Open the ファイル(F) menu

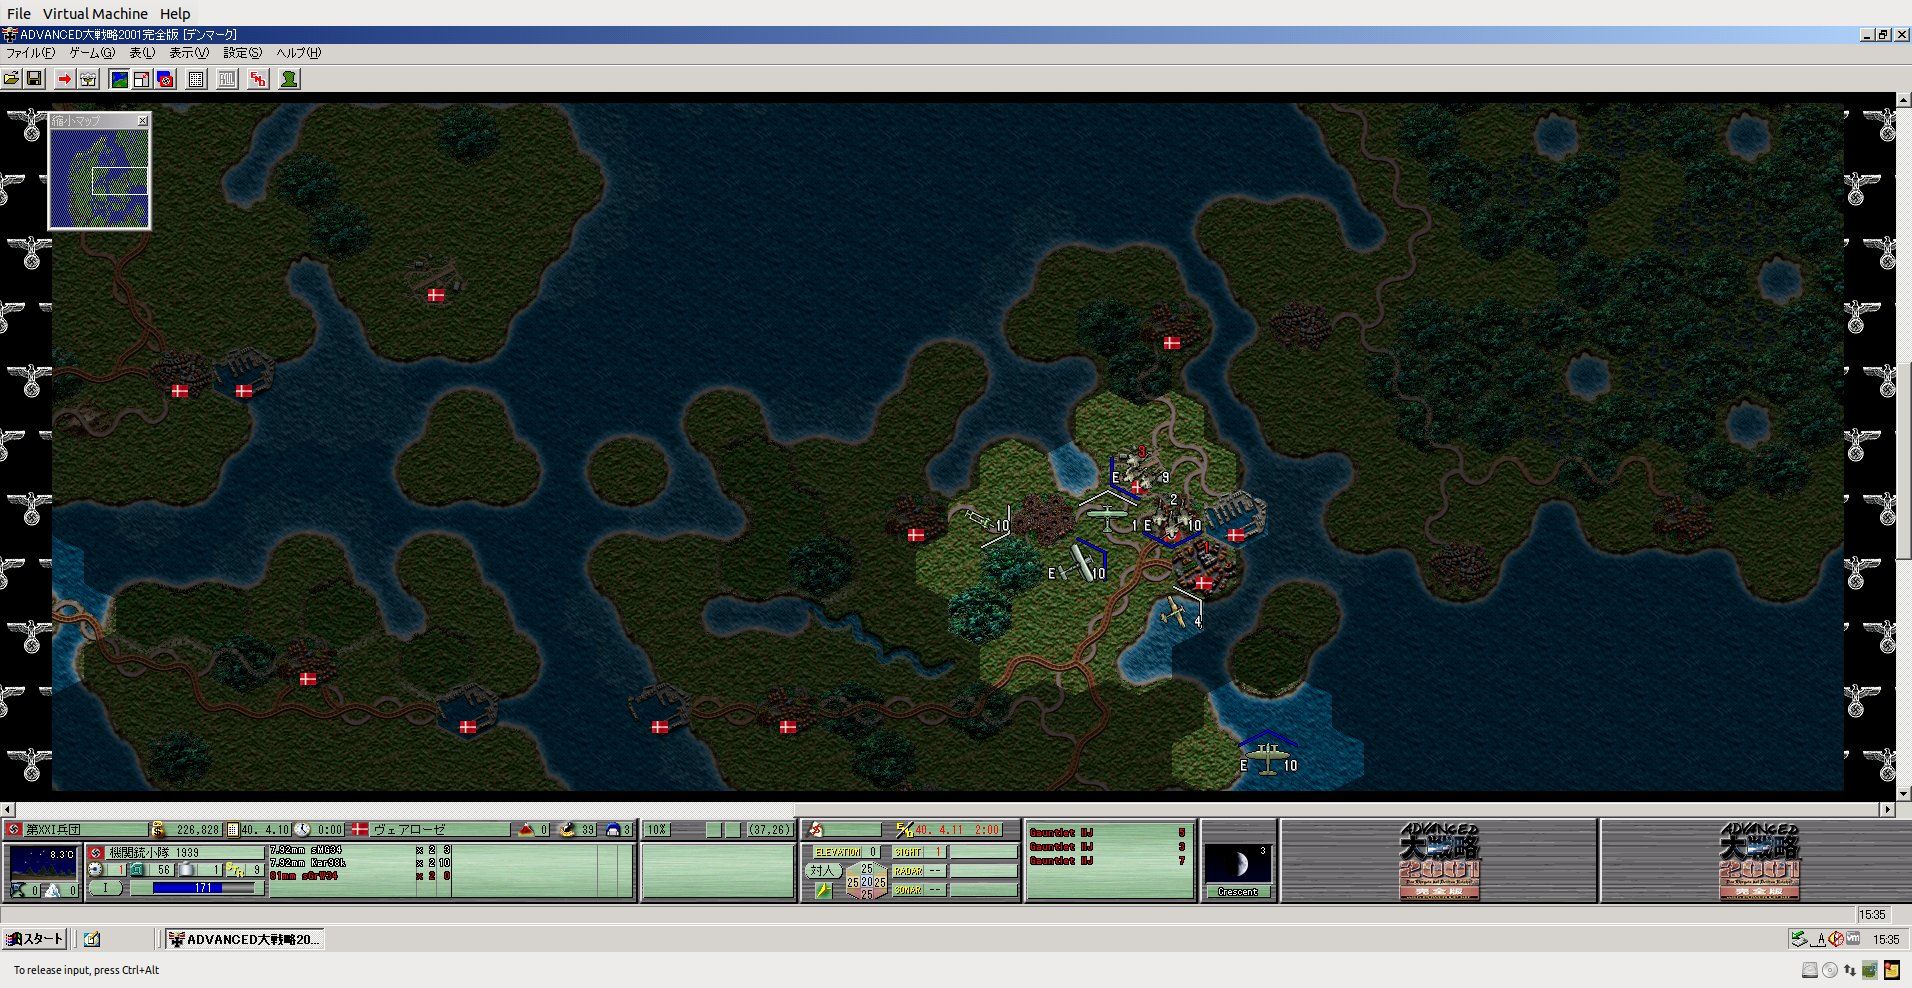pos(30,53)
